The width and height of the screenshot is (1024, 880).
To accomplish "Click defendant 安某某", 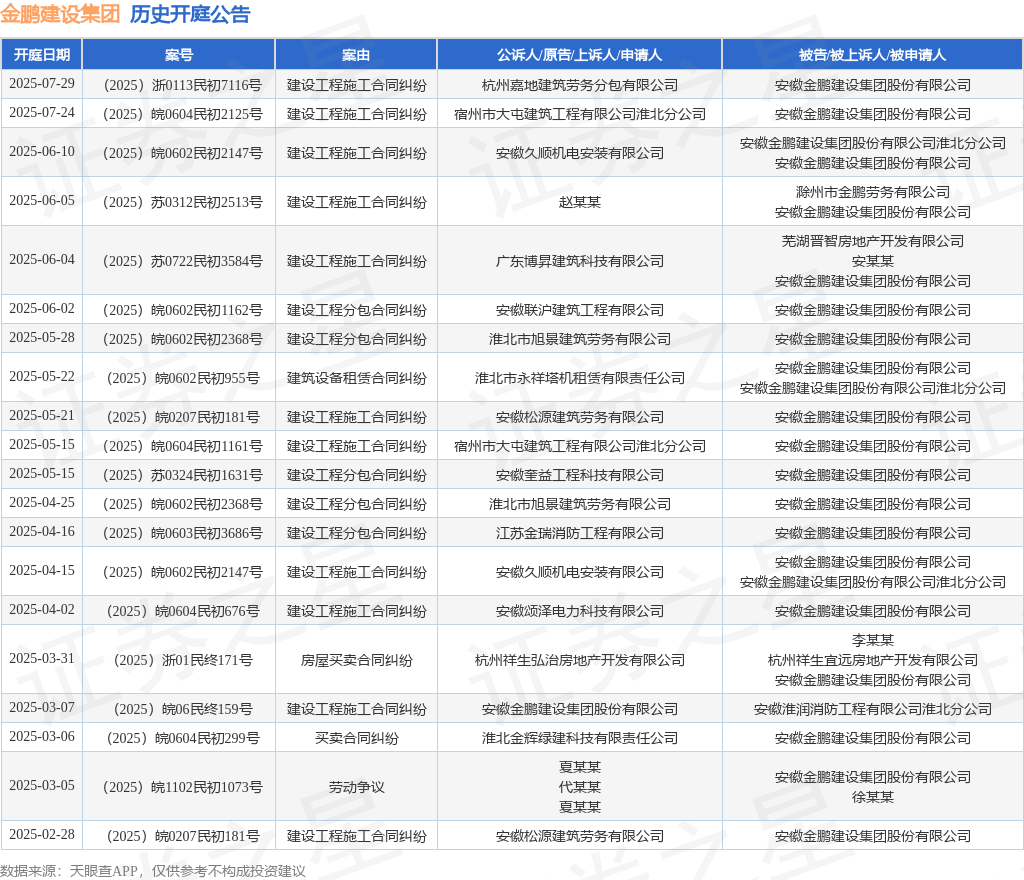I will (872, 261).
